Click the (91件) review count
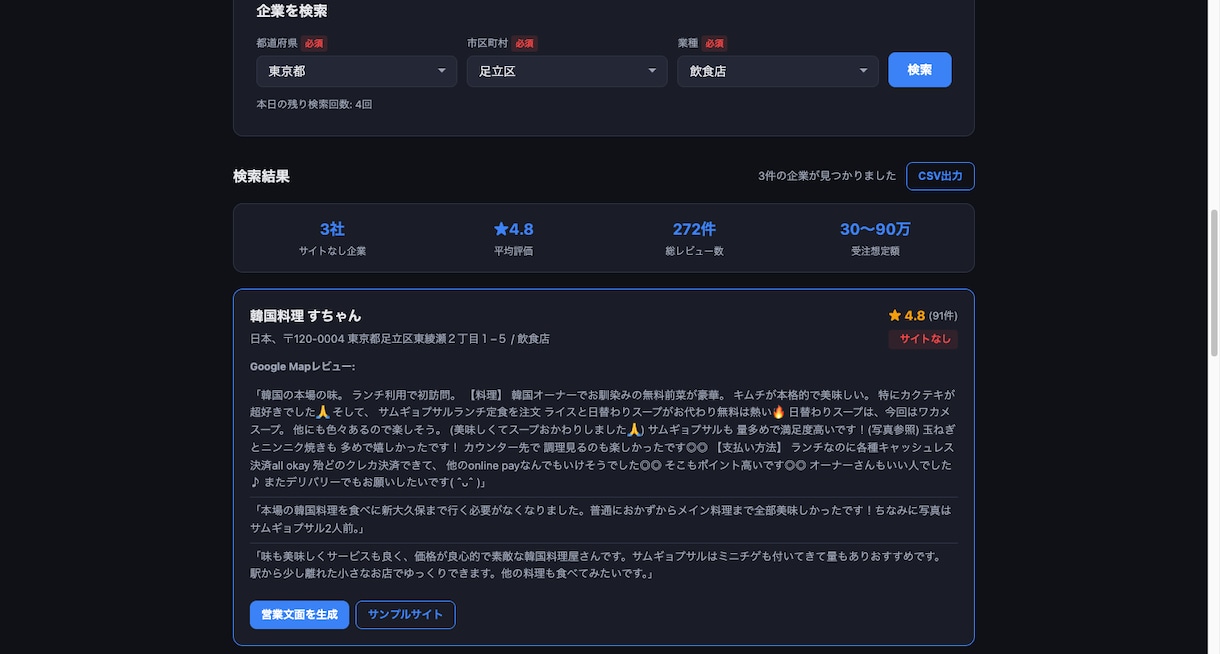Image resolution: width=1220 pixels, height=654 pixels. 943,316
